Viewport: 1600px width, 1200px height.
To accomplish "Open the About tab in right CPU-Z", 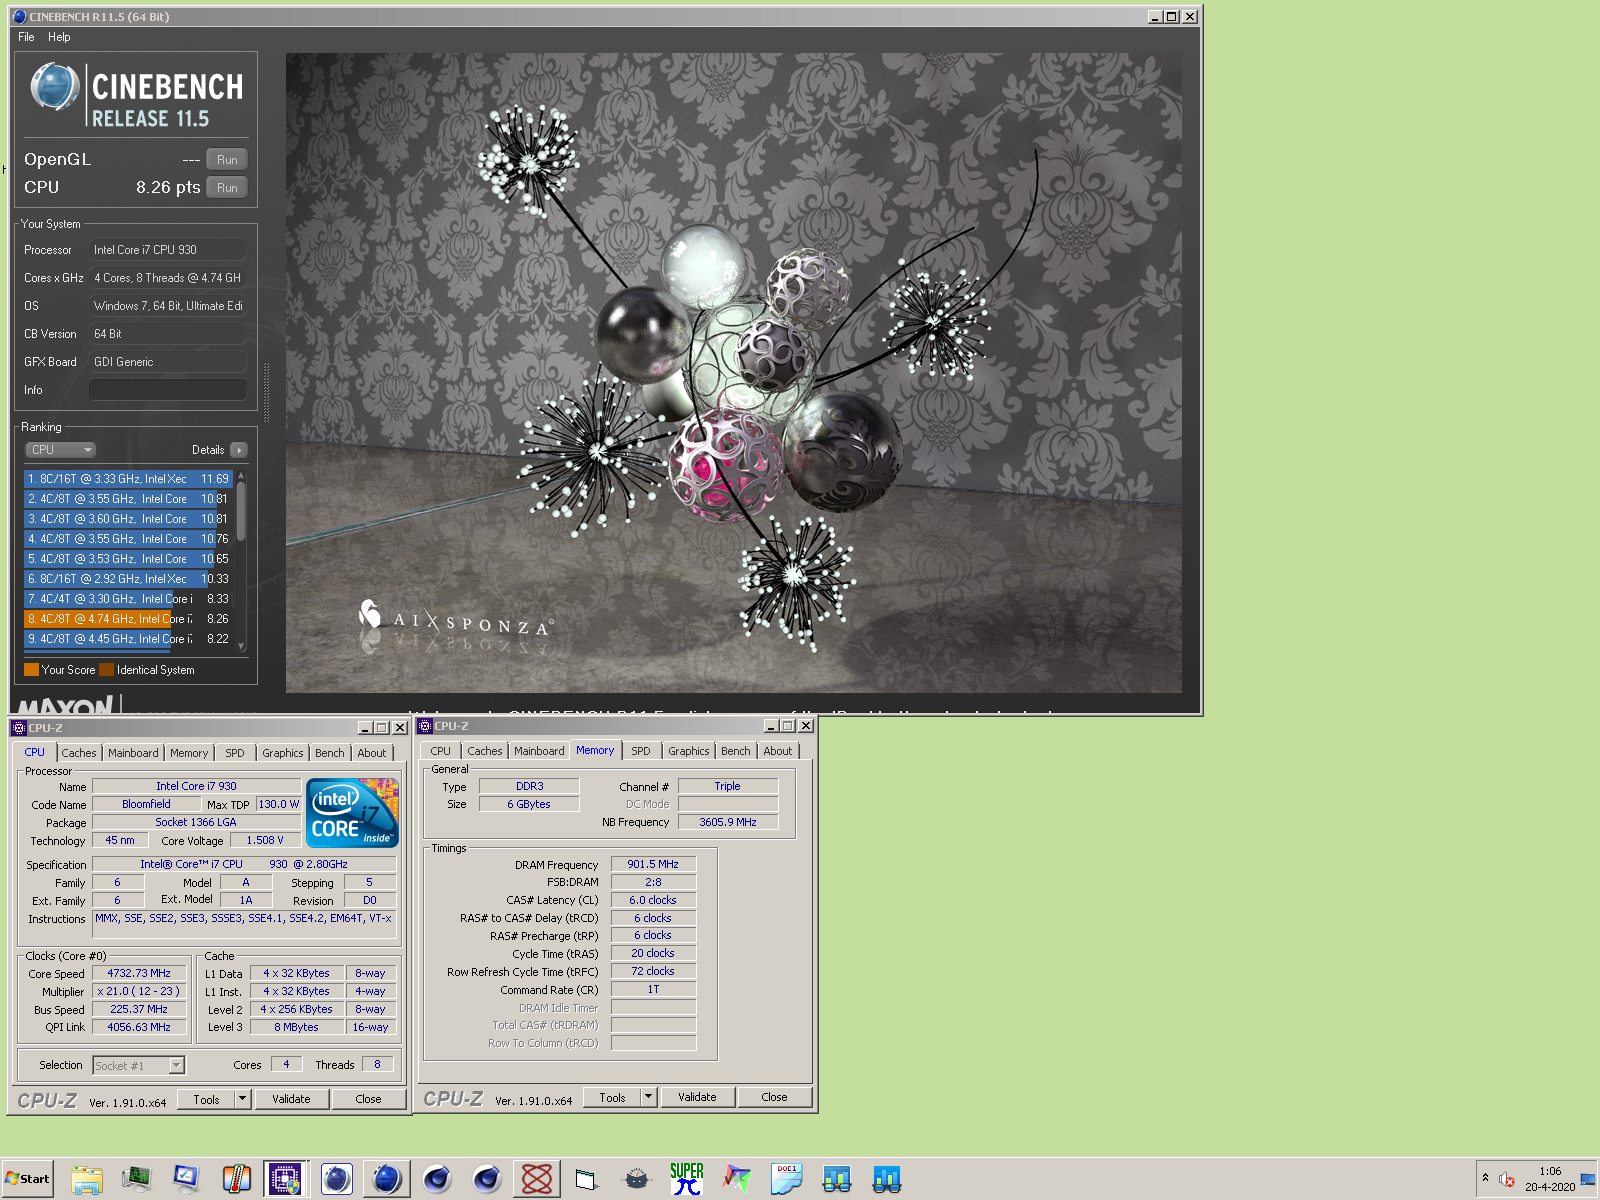I will [x=777, y=751].
